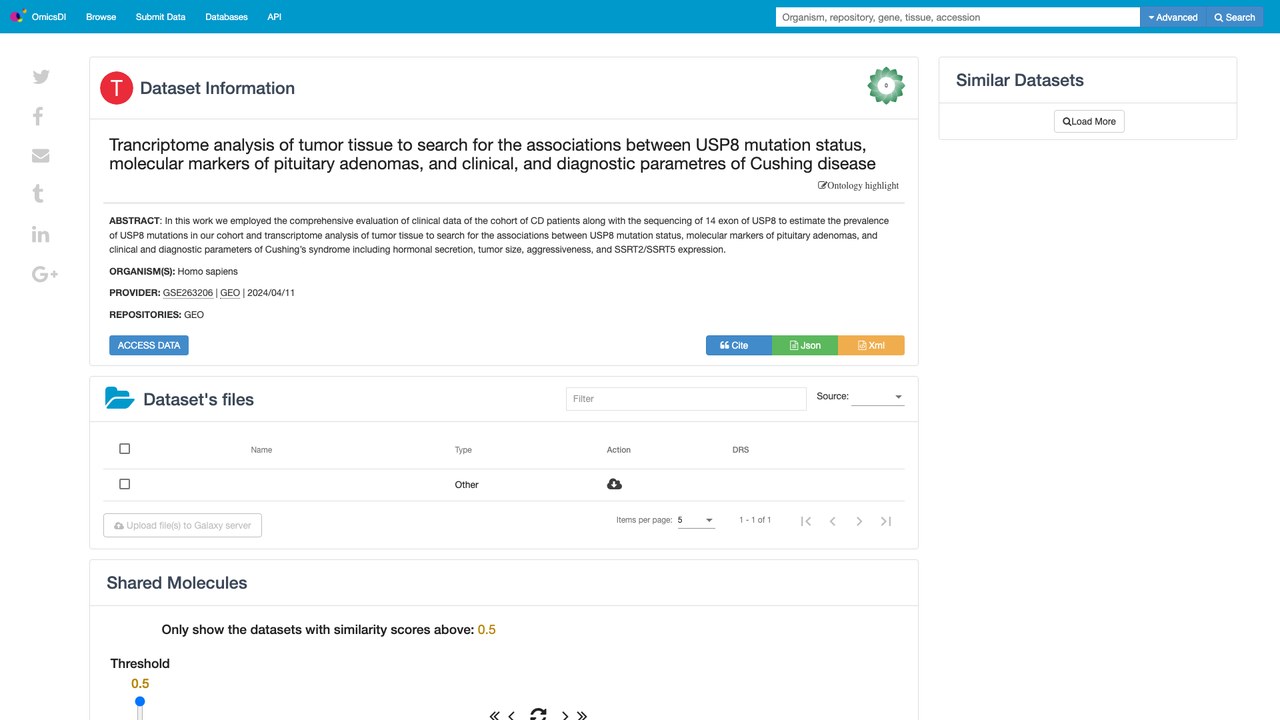Share dataset via Facebook icon
The width and height of the screenshot is (1280, 720).
pos(38,116)
